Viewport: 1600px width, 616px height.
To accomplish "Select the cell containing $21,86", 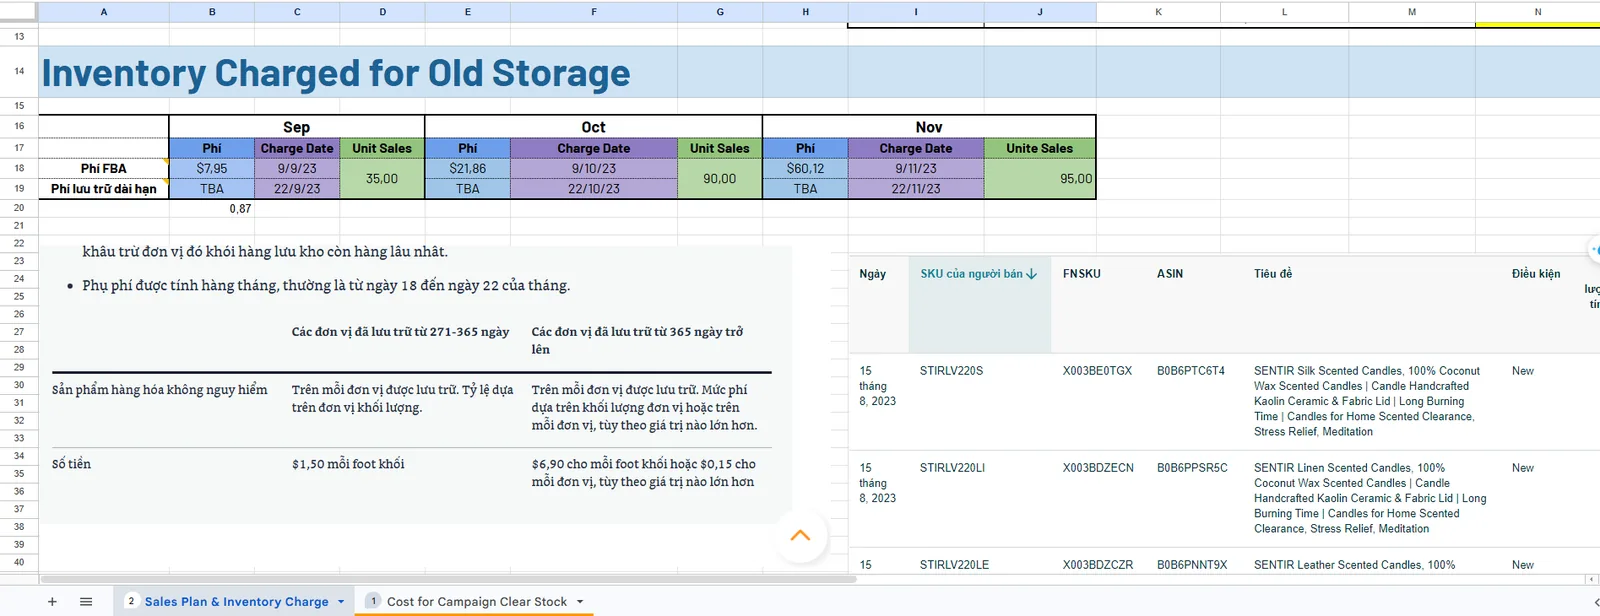I will [x=468, y=169].
